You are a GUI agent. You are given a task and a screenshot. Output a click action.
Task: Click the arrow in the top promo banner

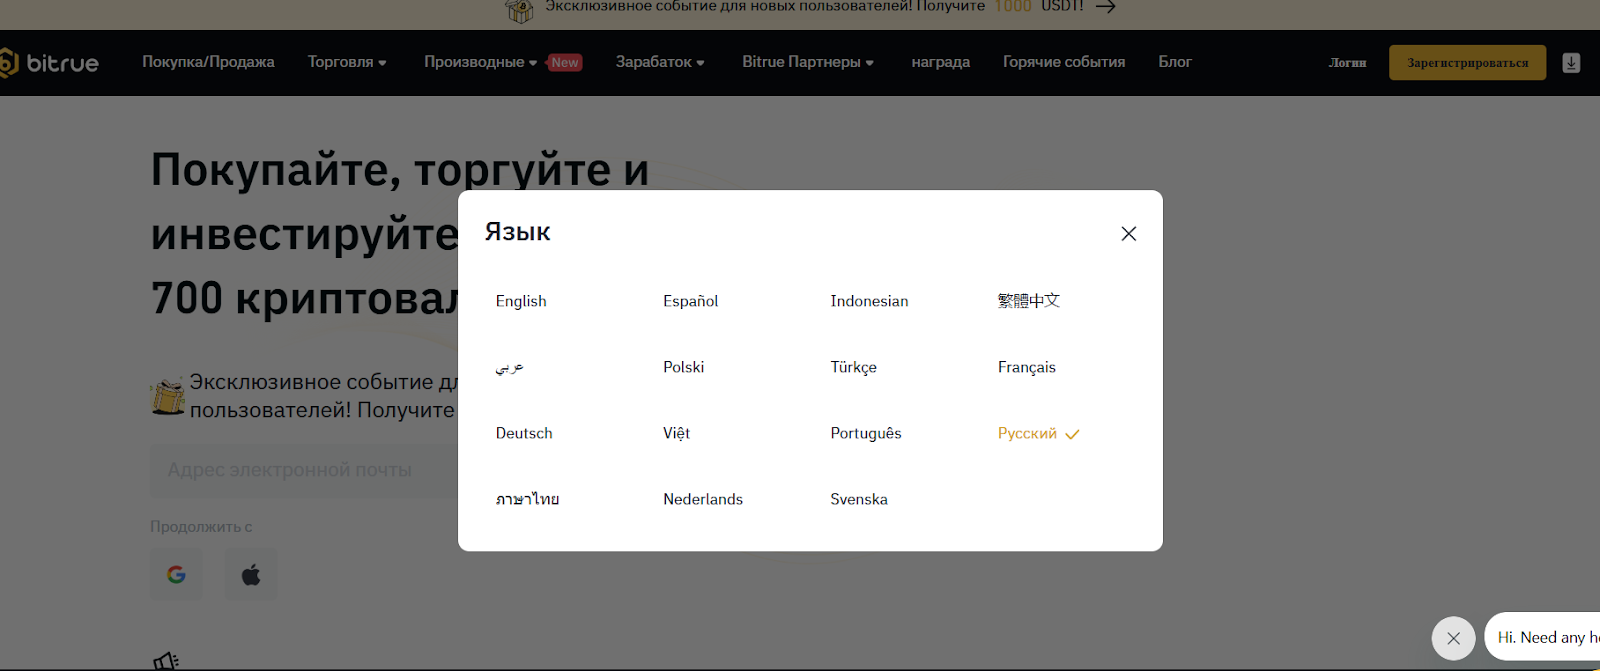click(1105, 7)
